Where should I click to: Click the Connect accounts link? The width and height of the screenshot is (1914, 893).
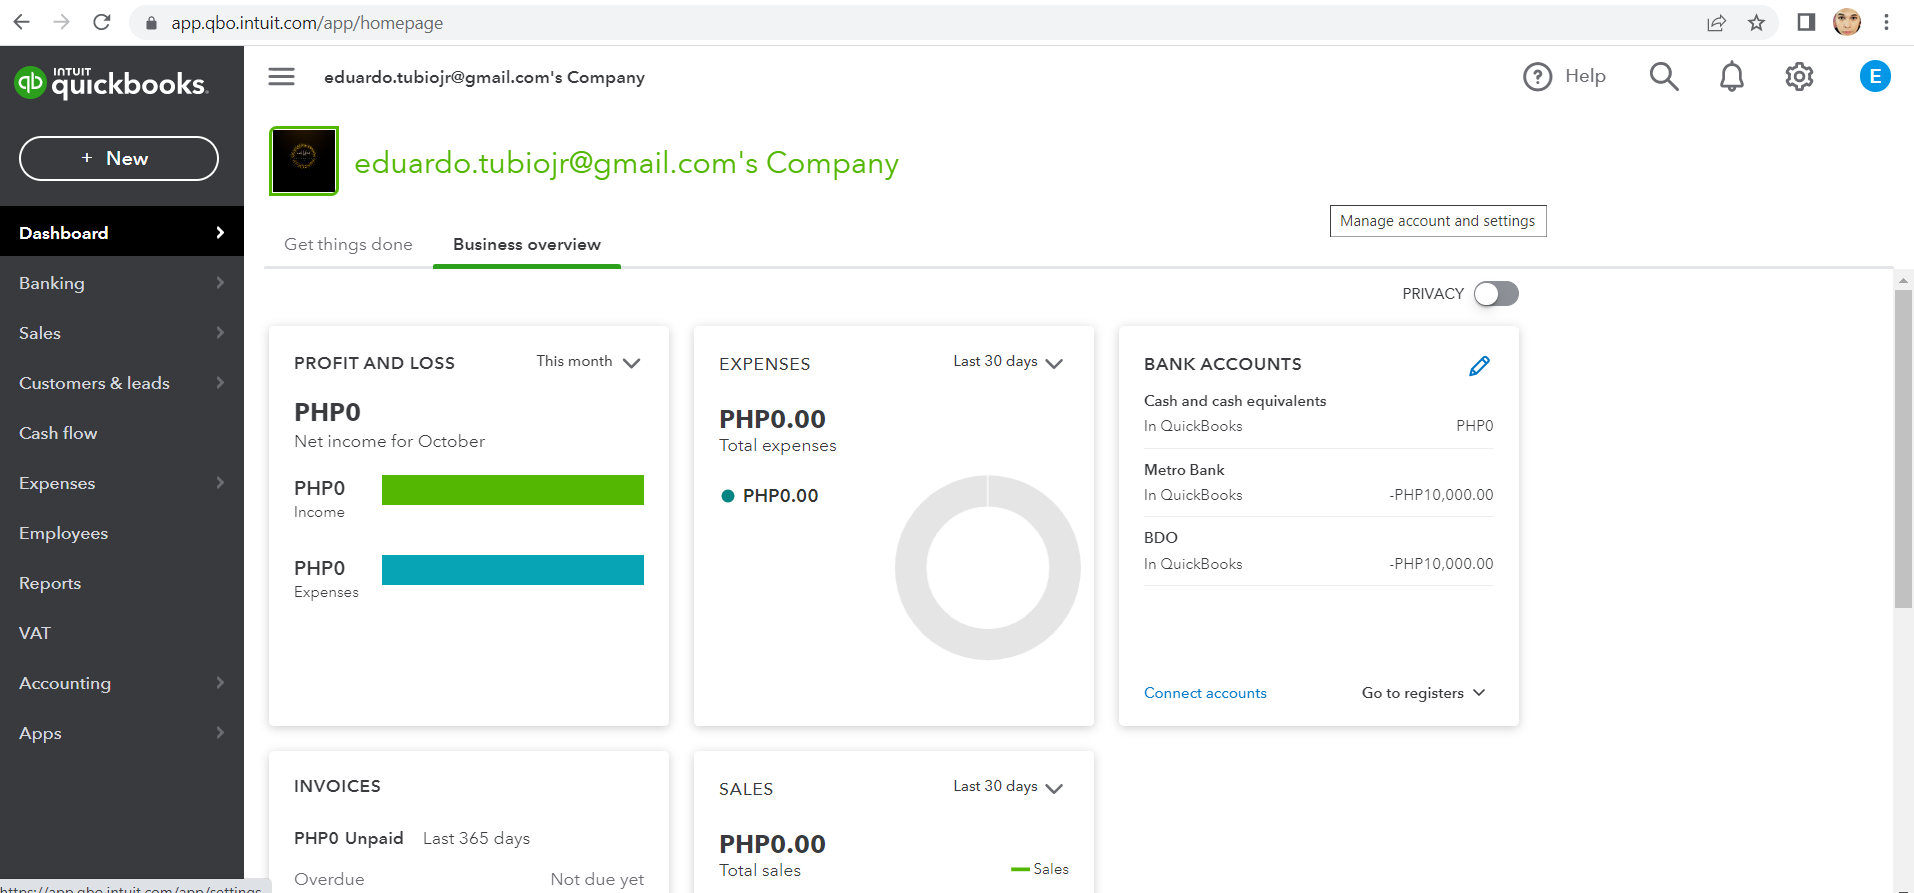point(1205,693)
